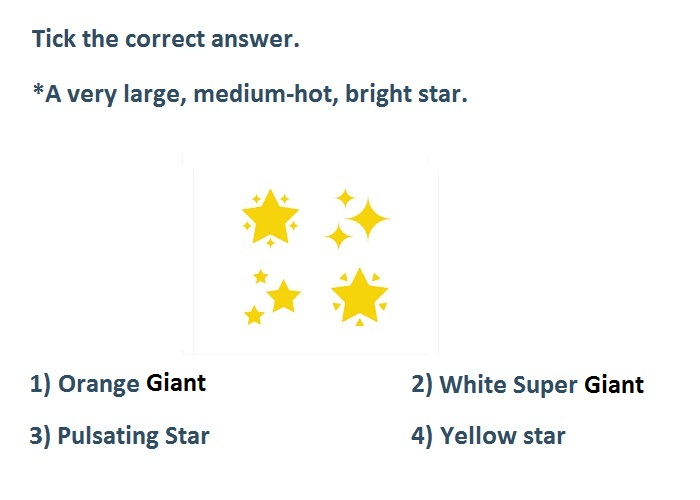
Task: Tick the Yellow star answer
Action: point(488,436)
